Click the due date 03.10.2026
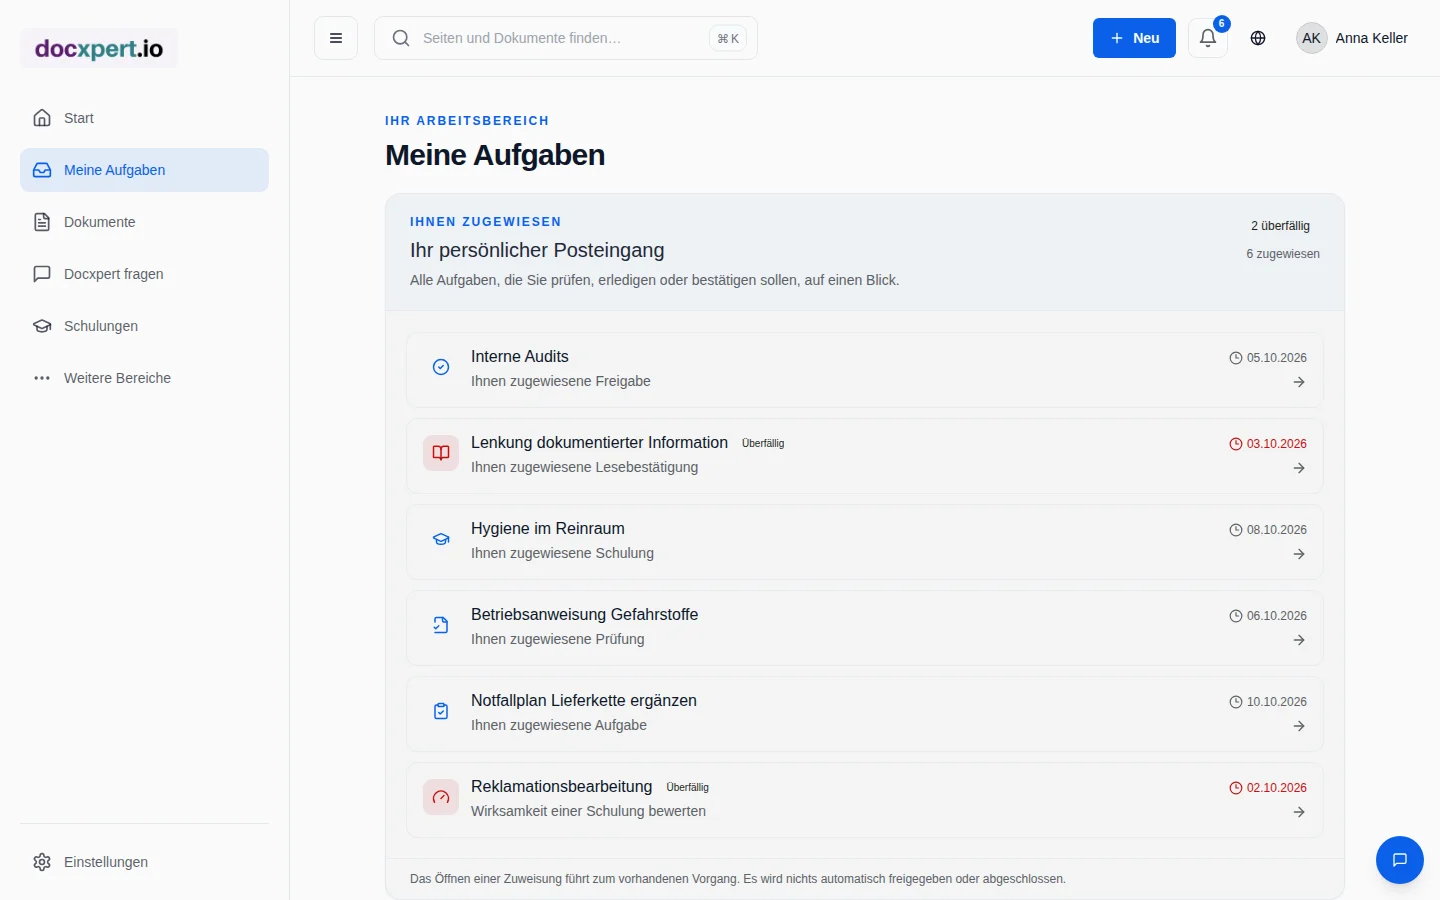Screen dimensions: 1440x900 pyautogui.click(x=1268, y=444)
